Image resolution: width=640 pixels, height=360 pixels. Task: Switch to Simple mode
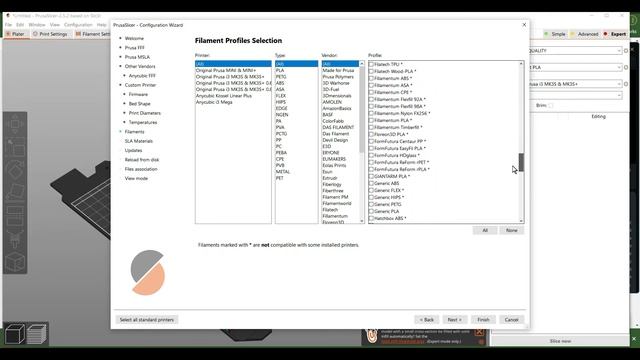click(555, 34)
